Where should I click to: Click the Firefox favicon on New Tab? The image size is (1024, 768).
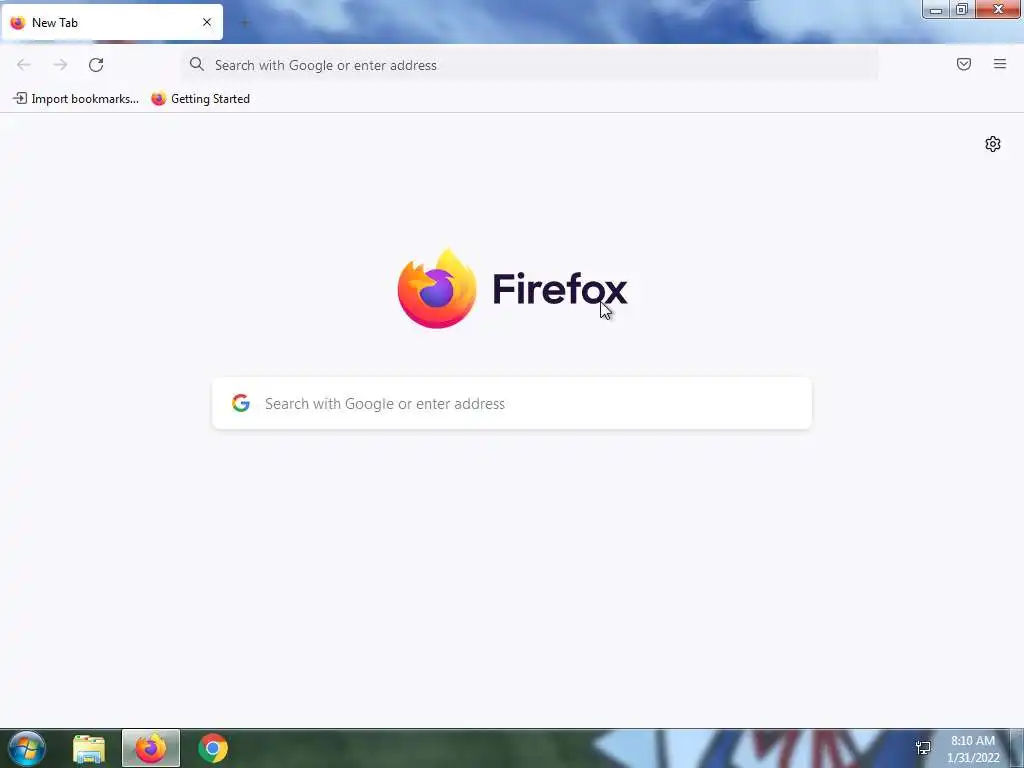[x=18, y=22]
